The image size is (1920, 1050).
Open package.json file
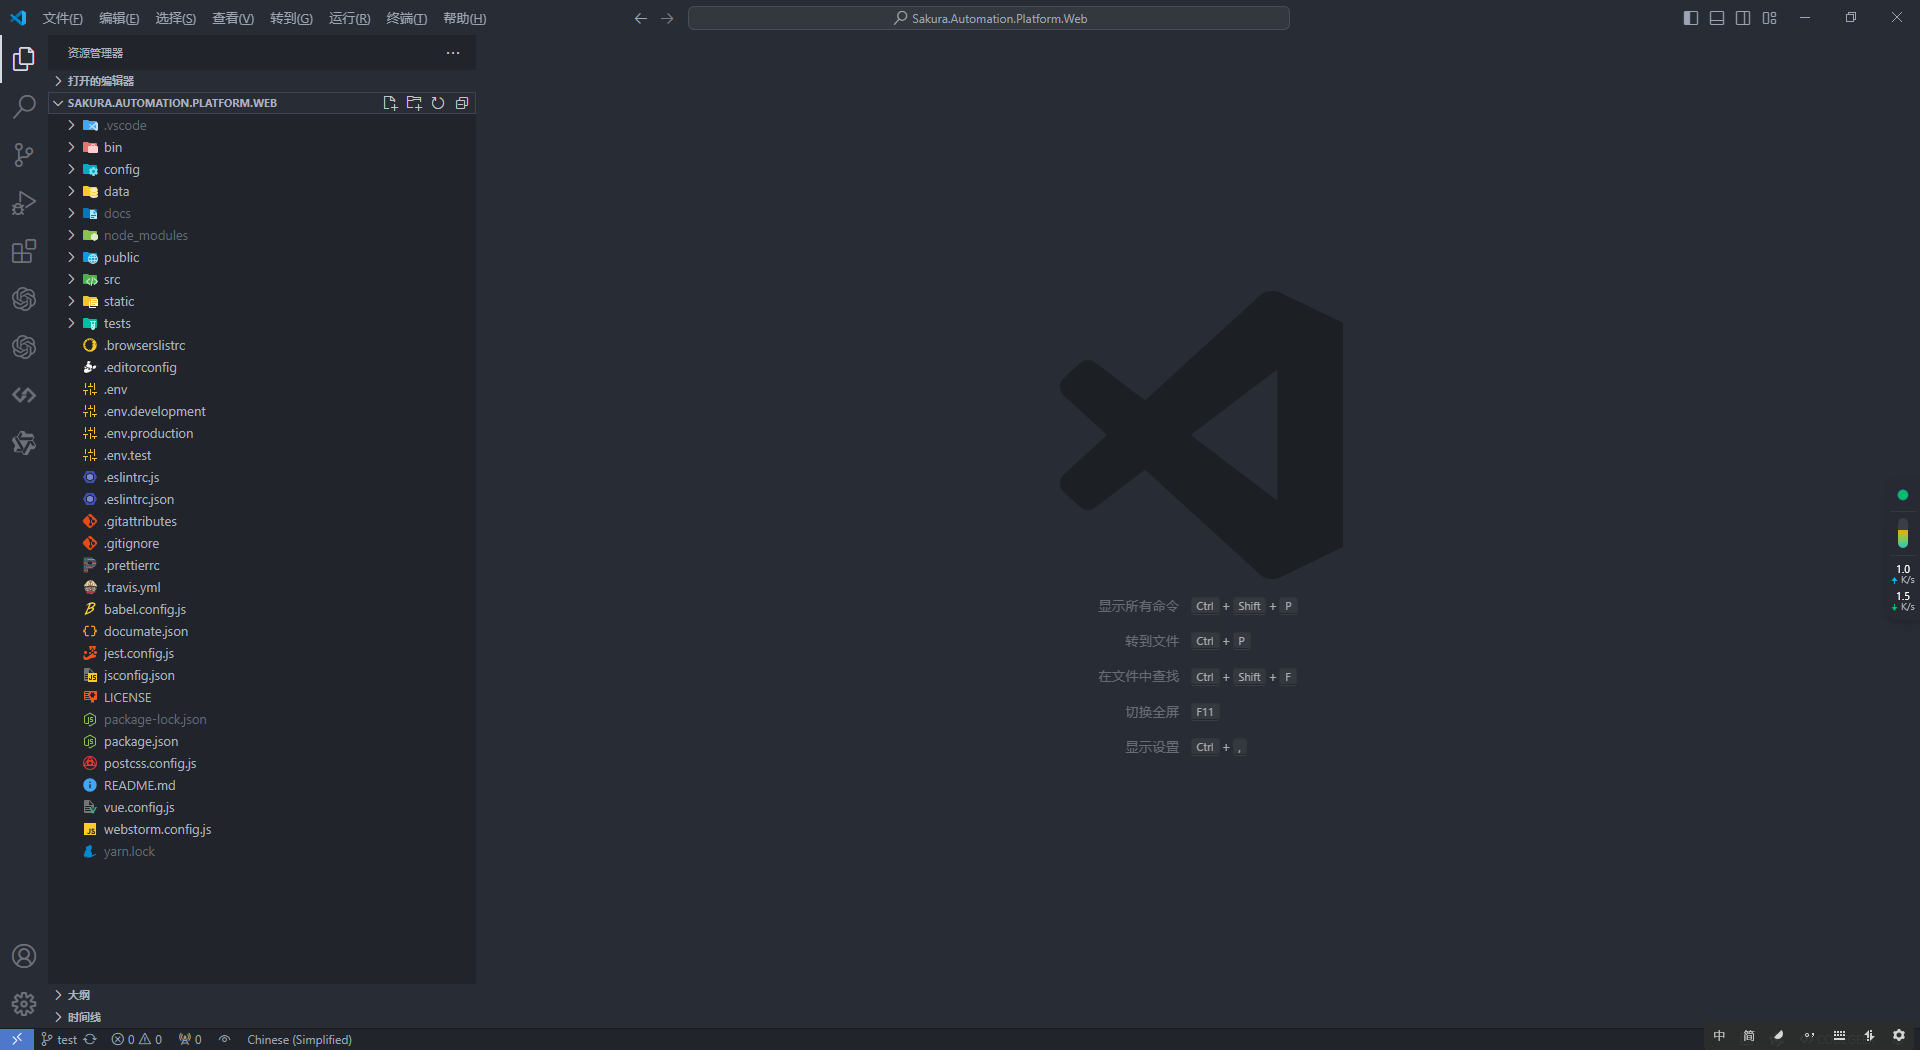(x=262, y=741)
